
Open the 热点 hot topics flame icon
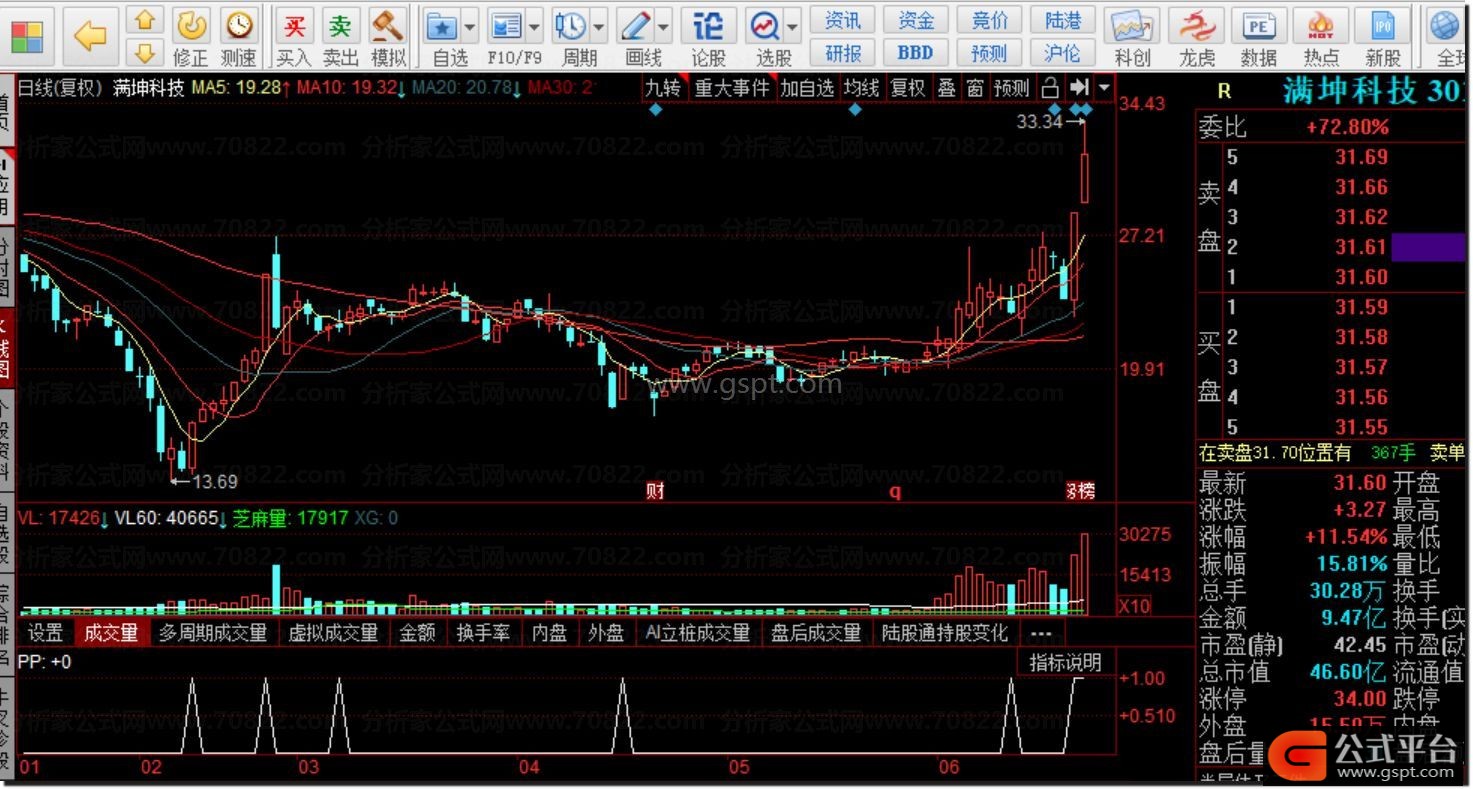point(1321,37)
